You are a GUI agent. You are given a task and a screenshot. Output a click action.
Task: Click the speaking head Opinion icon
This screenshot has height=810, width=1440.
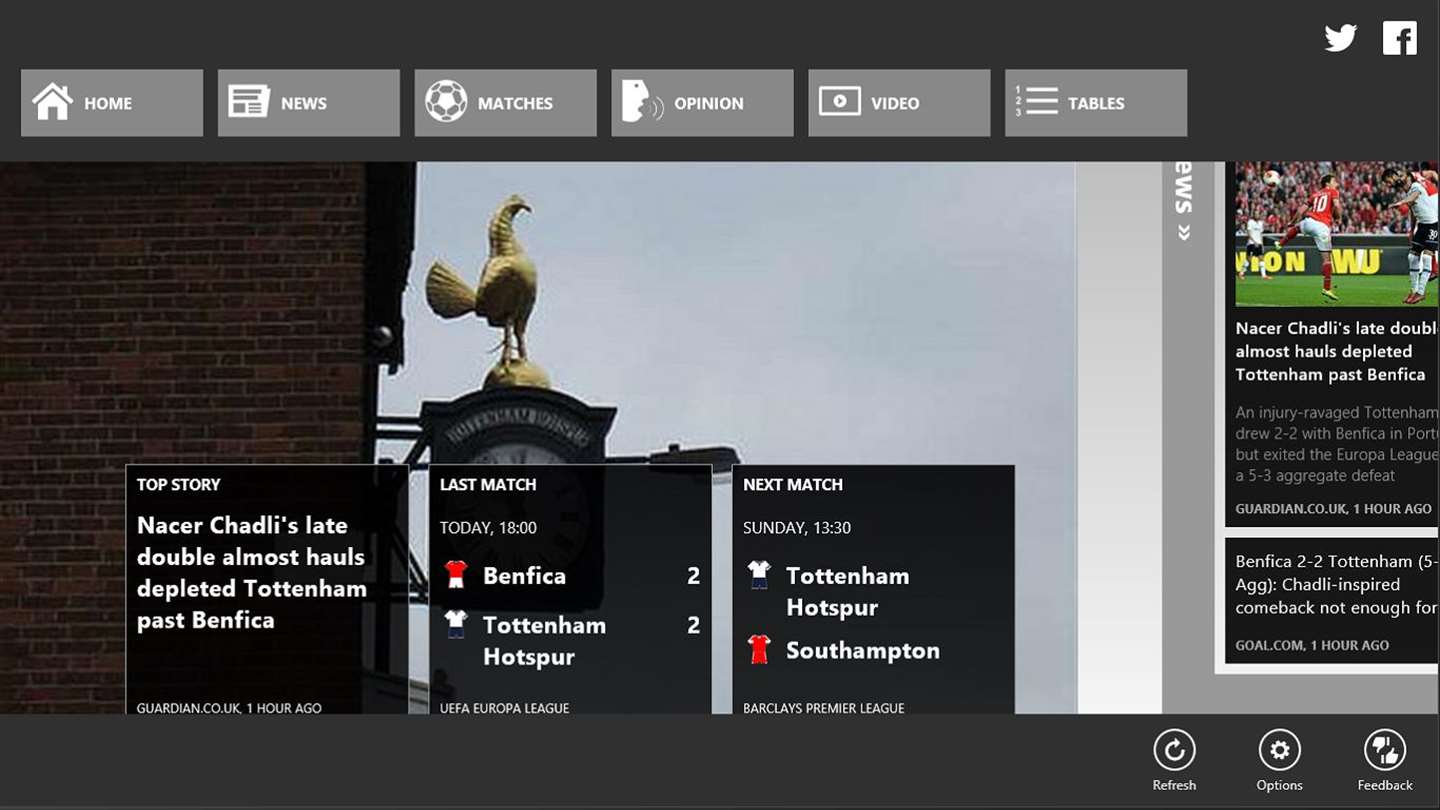click(642, 102)
